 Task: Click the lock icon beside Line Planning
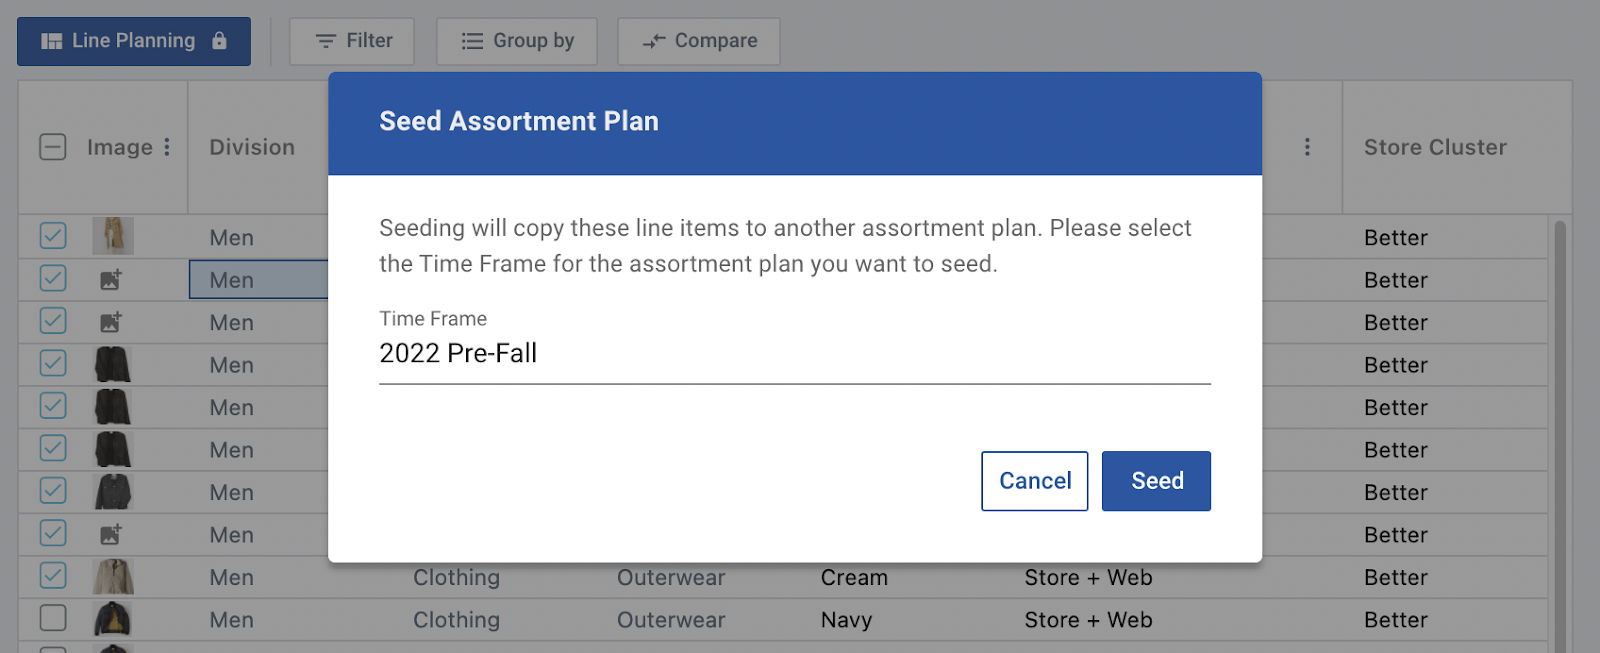click(x=219, y=41)
